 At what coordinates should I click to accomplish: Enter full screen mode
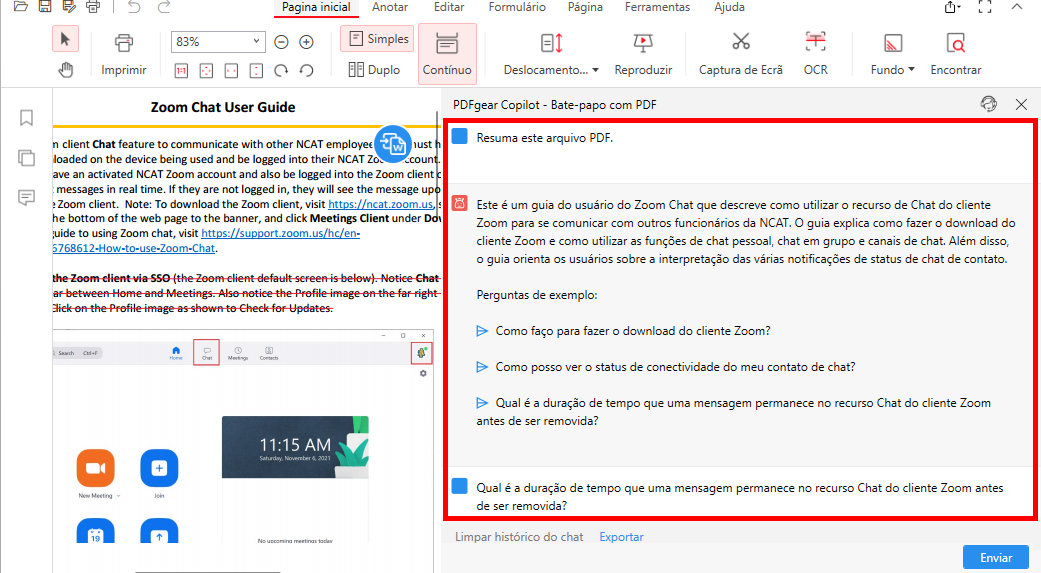(x=985, y=7)
